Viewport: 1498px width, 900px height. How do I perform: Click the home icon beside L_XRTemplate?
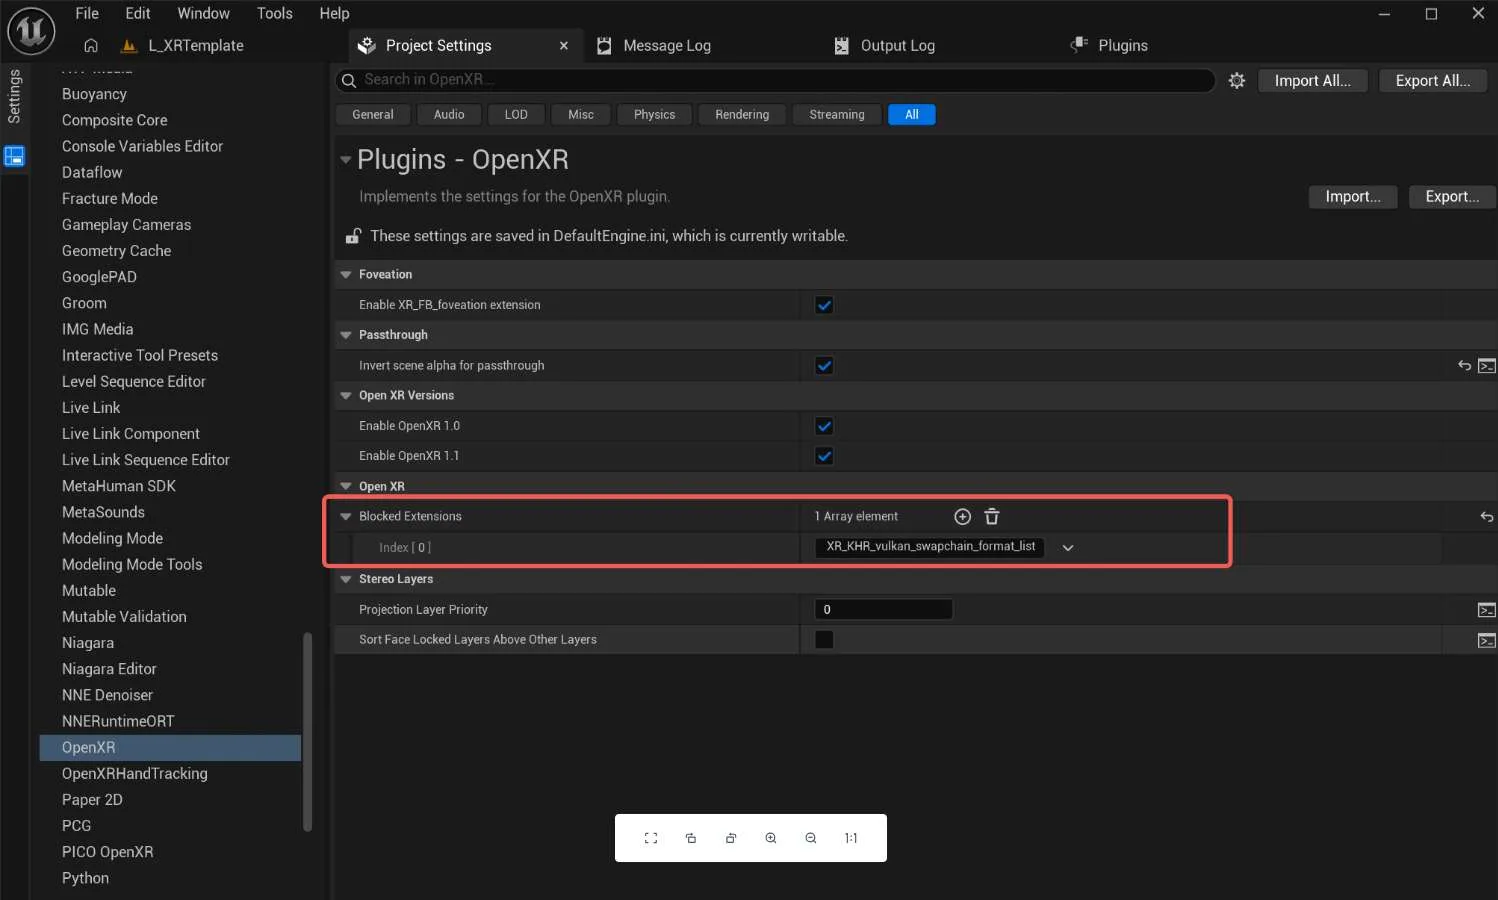pos(91,45)
